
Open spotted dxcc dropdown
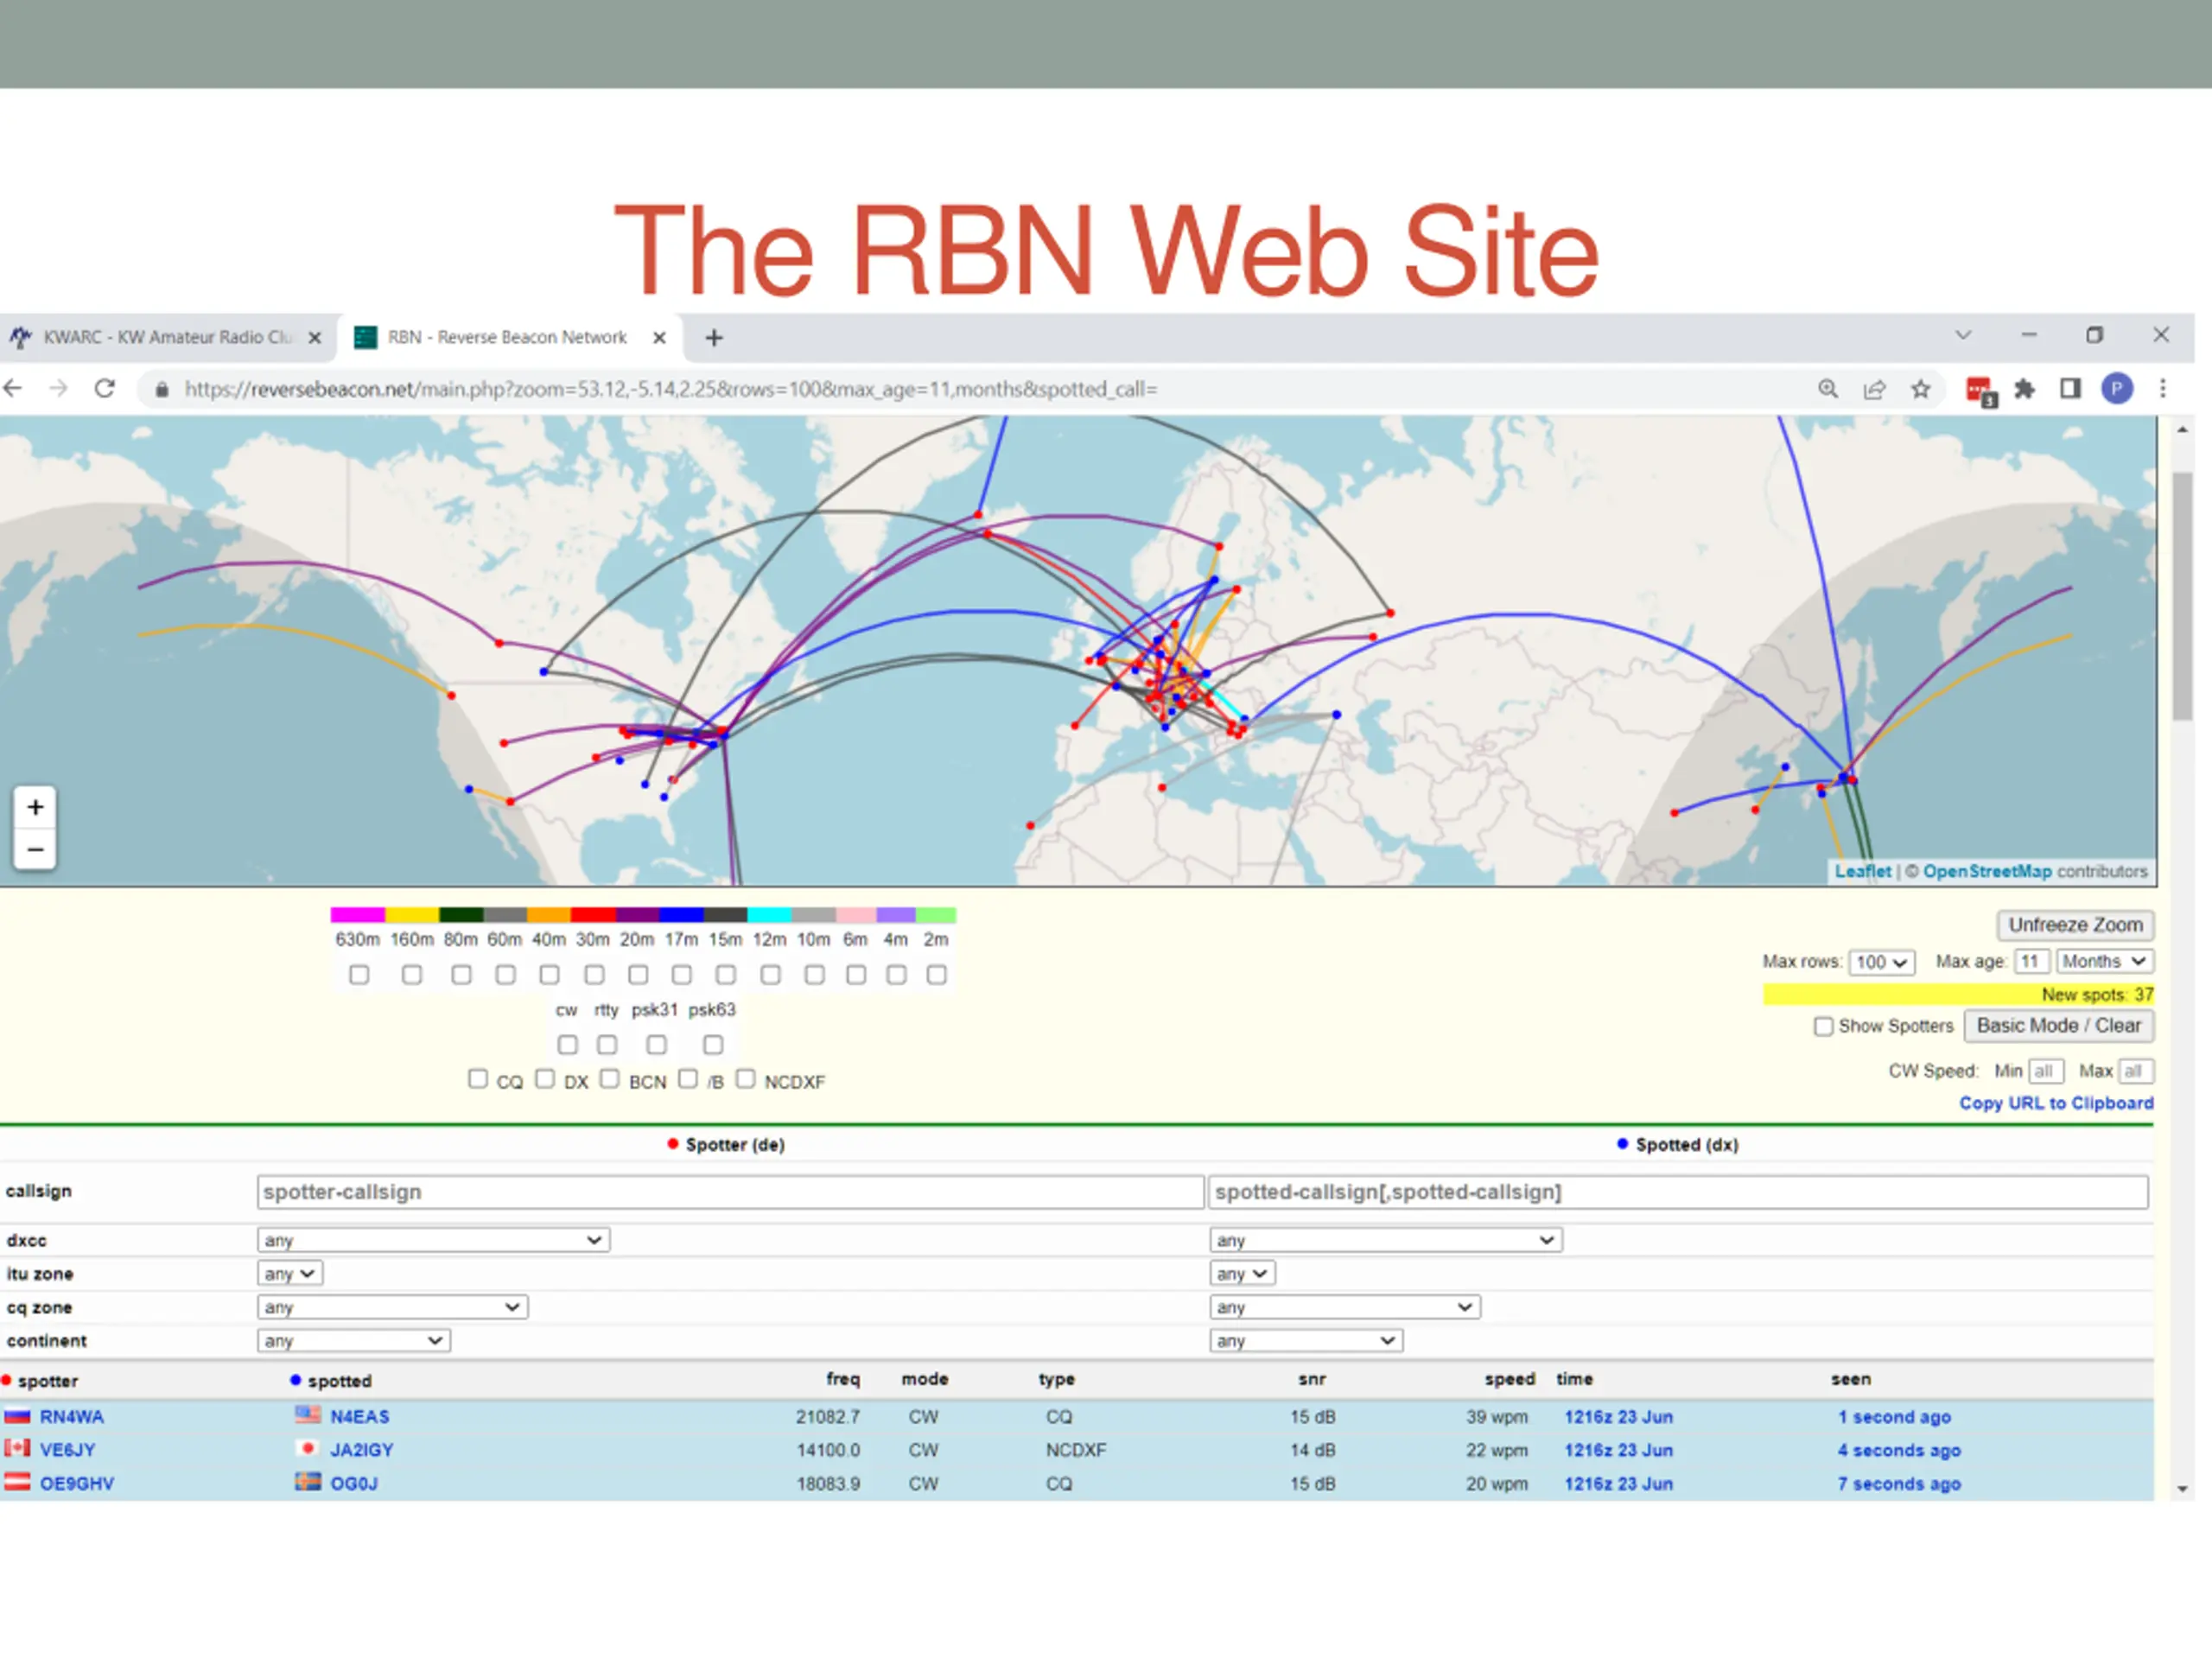[x=1385, y=1240]
